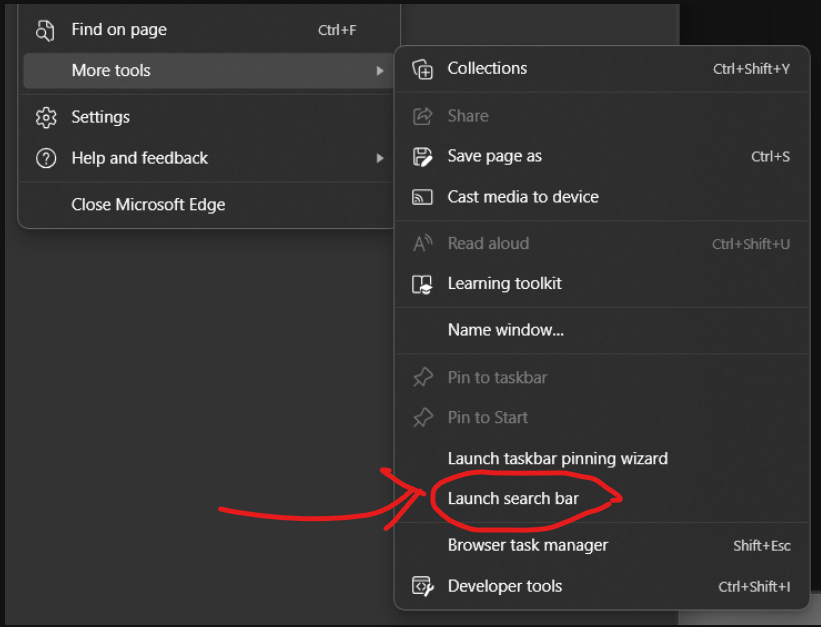
Task: Click the Share arrow icon
Action: 423,116
